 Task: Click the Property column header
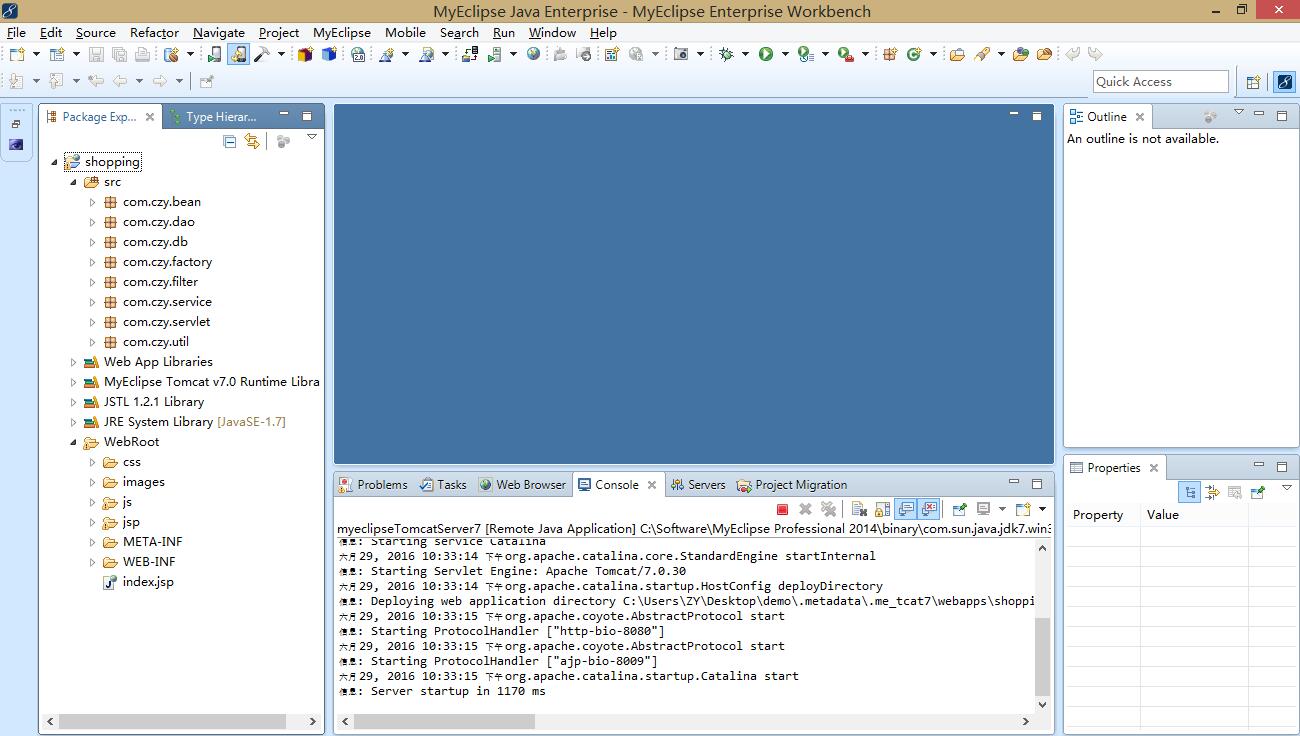pyautogui.click(x=1102, y=515)
